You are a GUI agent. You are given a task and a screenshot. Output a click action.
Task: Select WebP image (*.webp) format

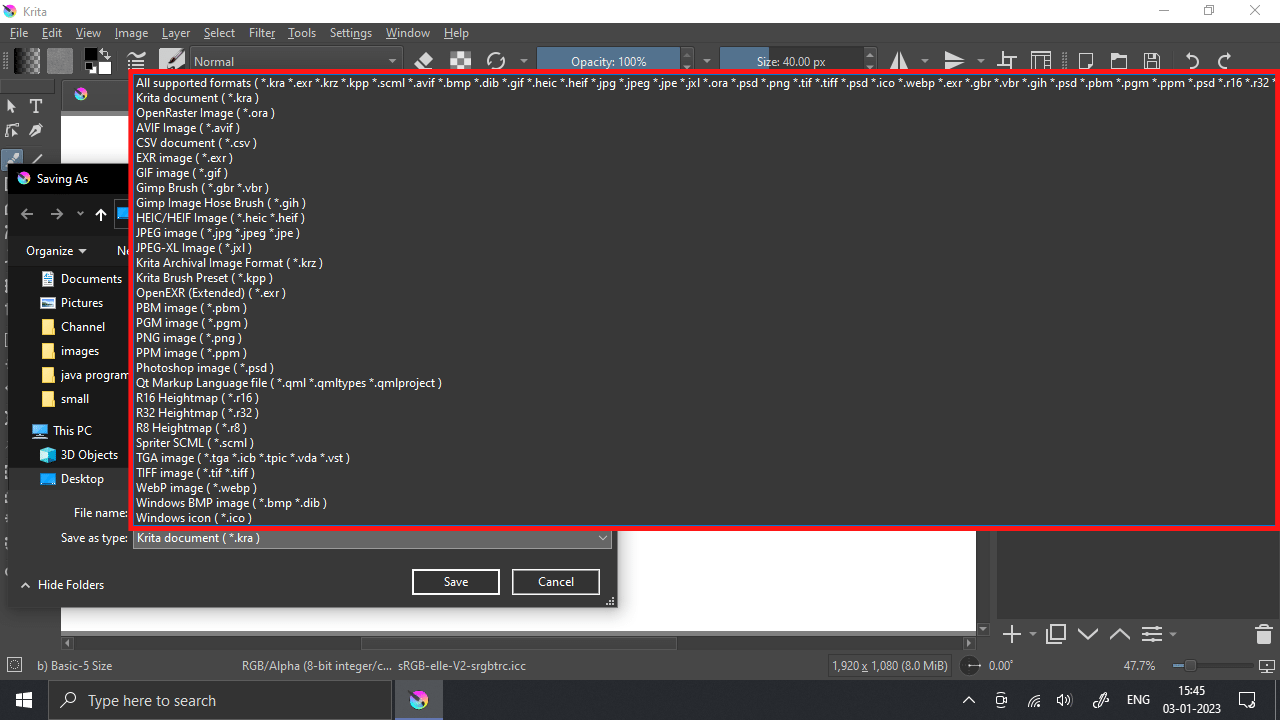[197, 488]
